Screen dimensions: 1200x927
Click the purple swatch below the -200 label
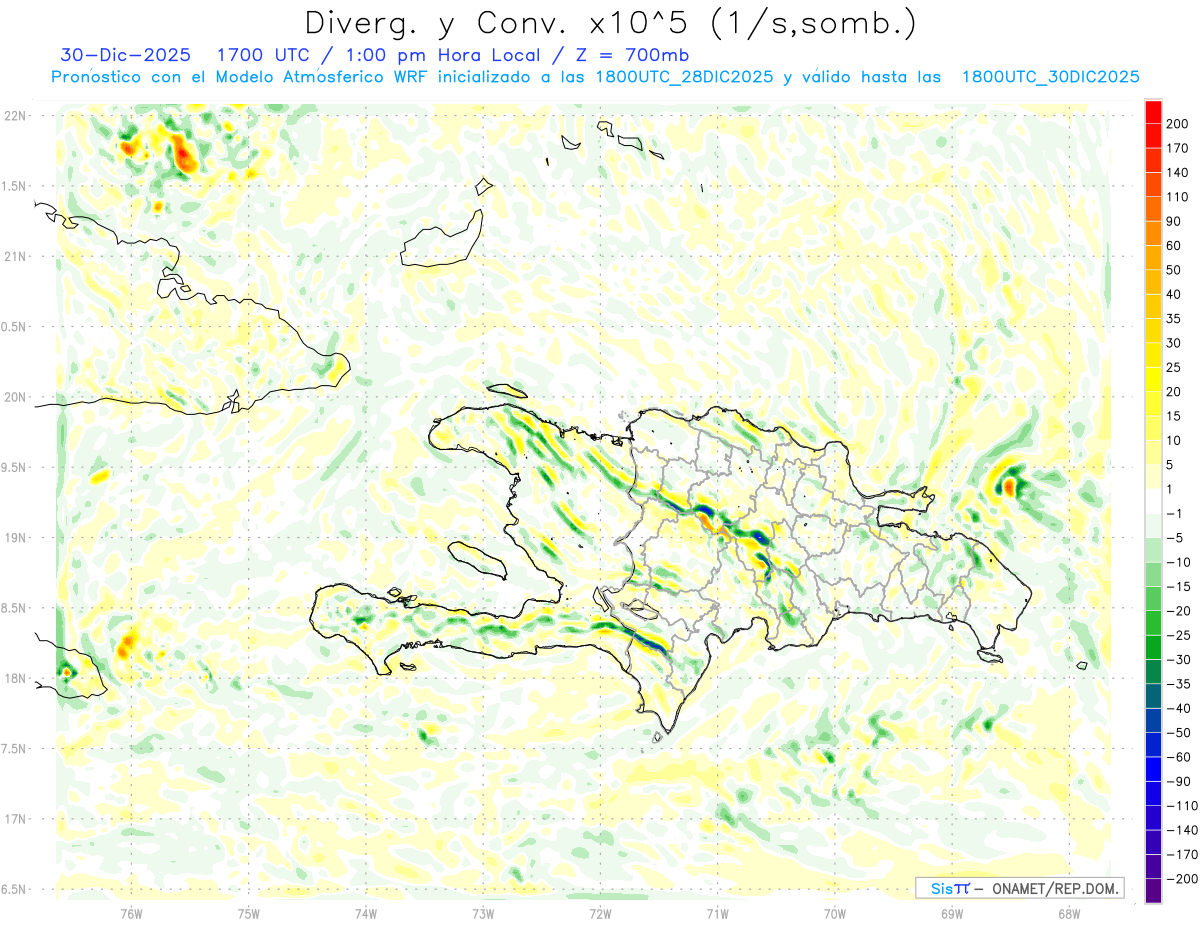(x=1153, y=891)
